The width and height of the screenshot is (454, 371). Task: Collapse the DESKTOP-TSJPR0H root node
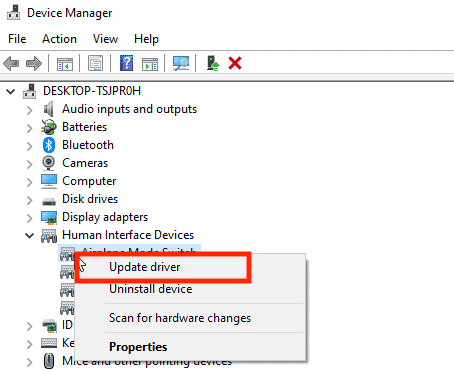pos(11,91)
